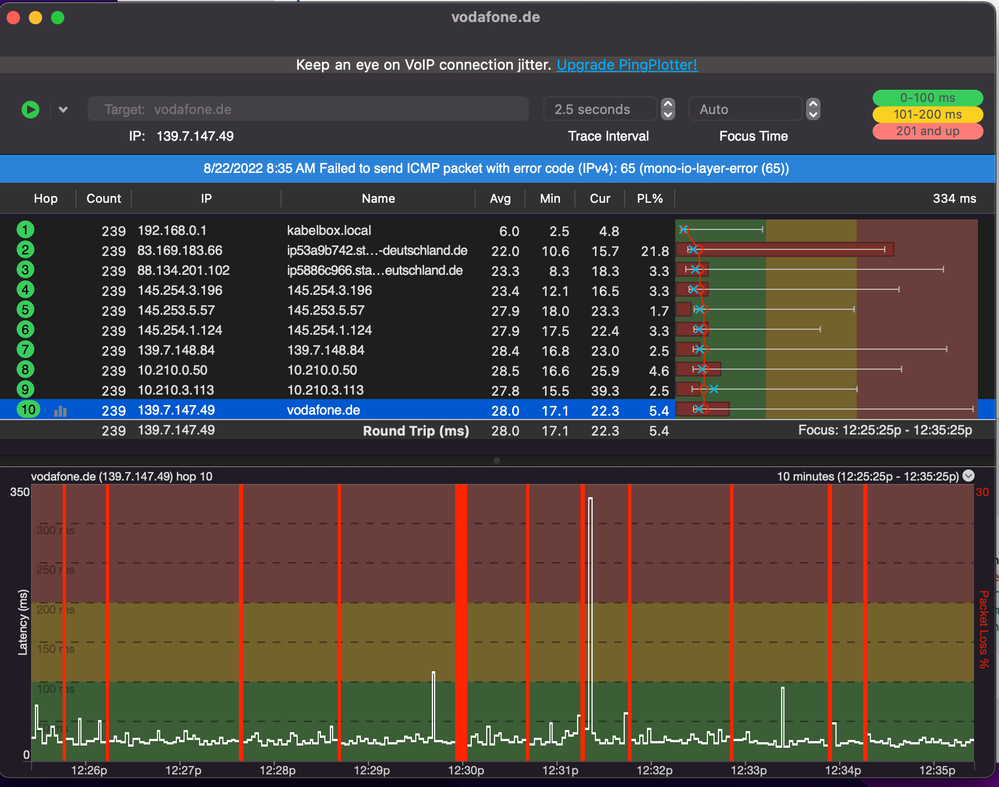Select hop 8 green circle icon
Viewport: 999px width, 787px height.
pos(25,370)
